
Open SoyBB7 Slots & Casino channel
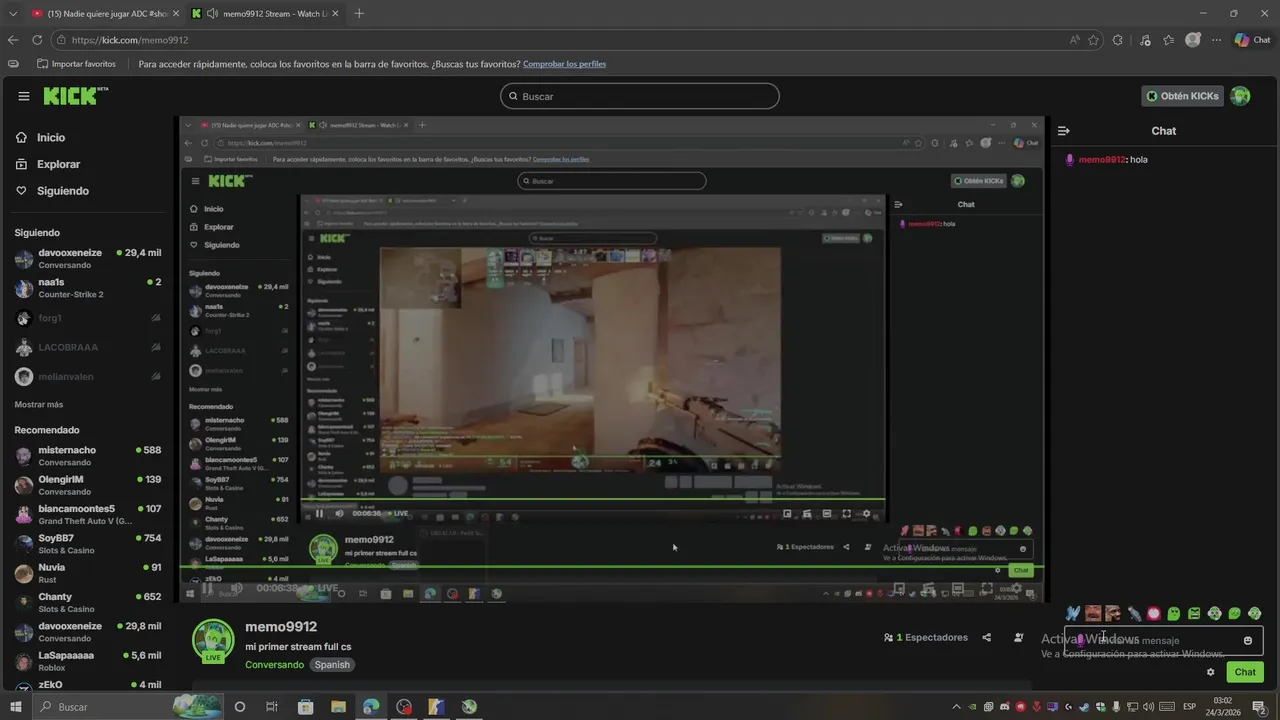click(x=88, y=544)
